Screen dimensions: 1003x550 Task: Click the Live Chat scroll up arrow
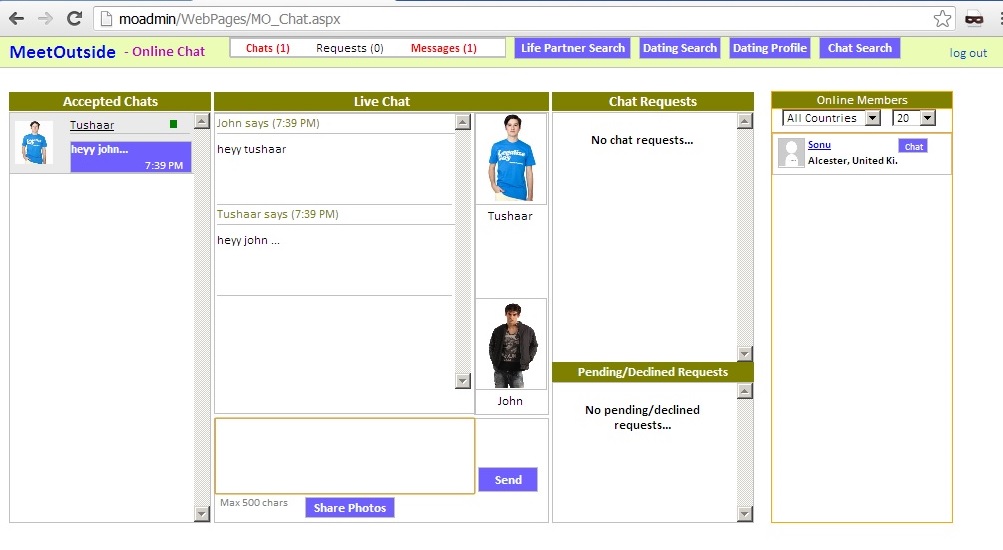click(x=463, y=122)
